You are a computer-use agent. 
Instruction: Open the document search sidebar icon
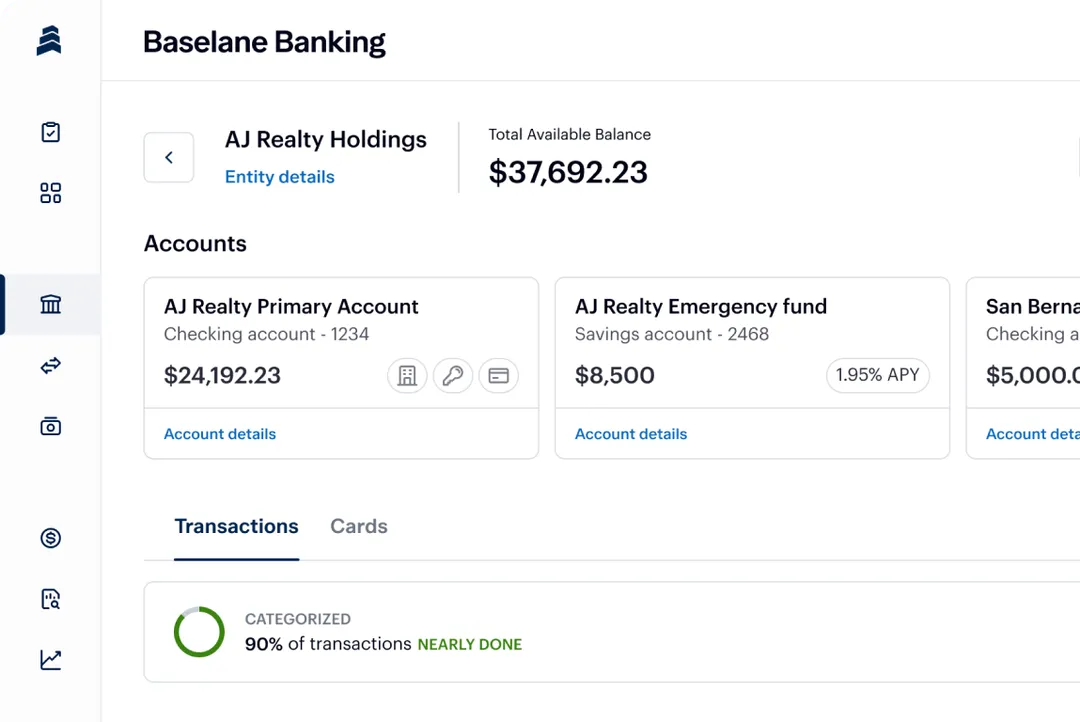pos(51,599)
